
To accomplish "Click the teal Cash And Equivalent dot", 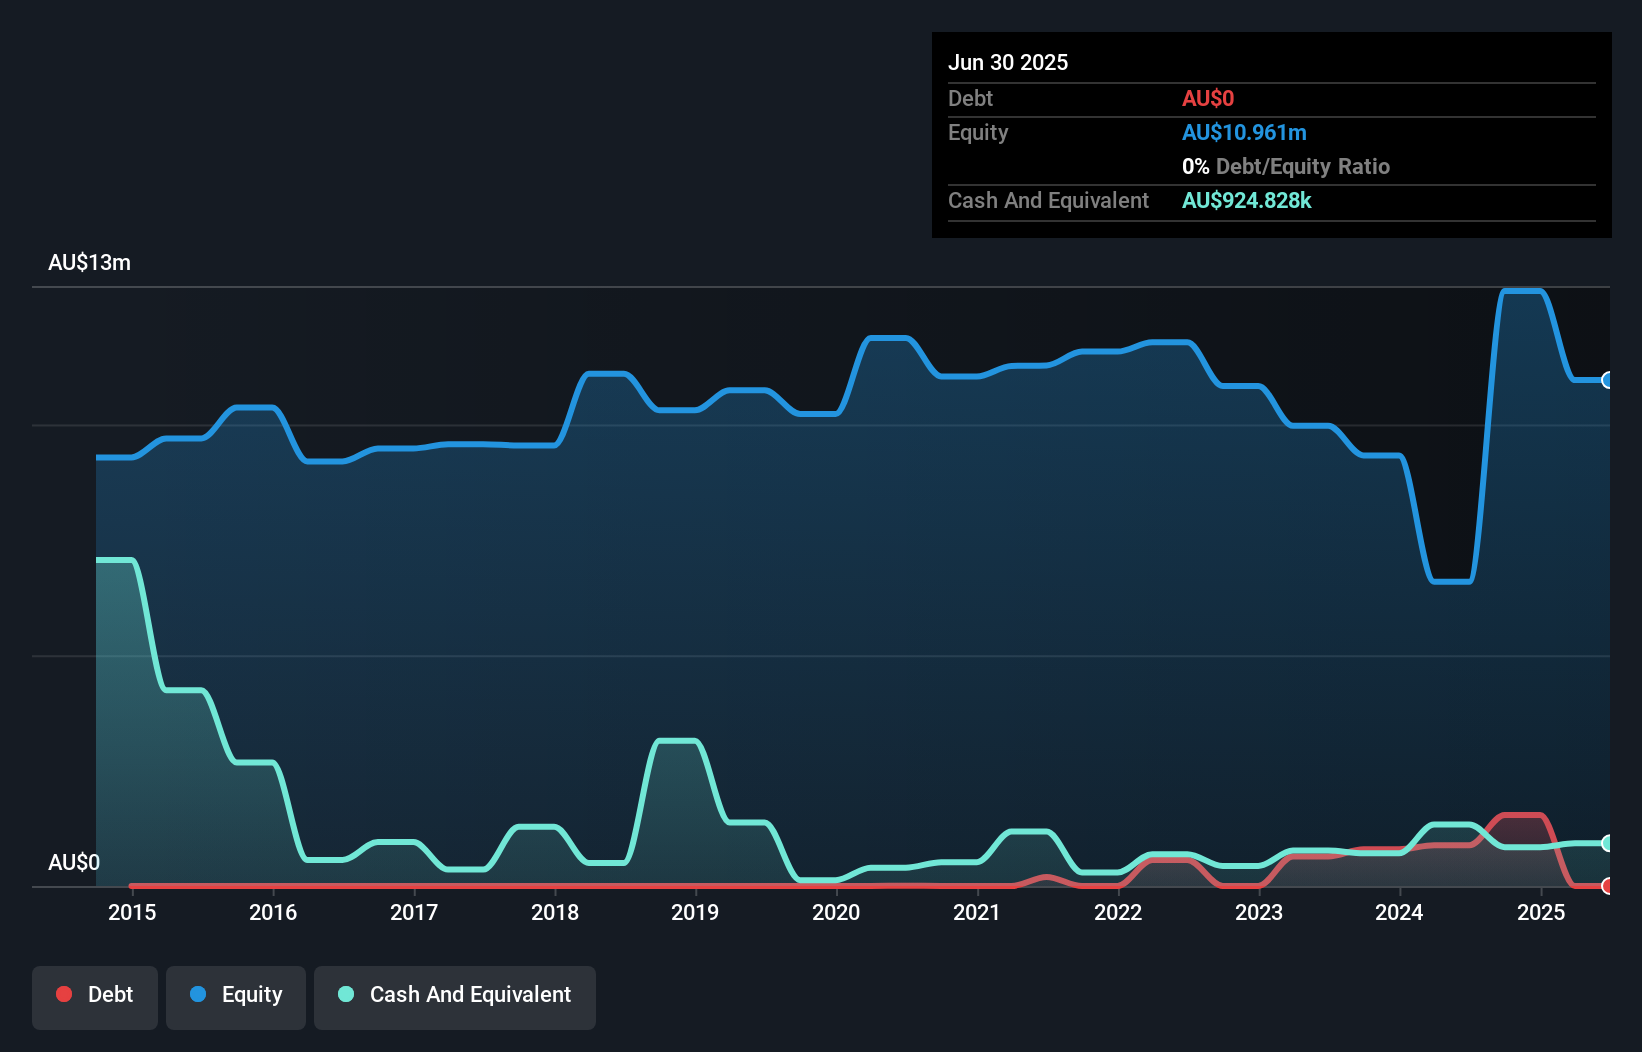I will [x=345, y=994].
